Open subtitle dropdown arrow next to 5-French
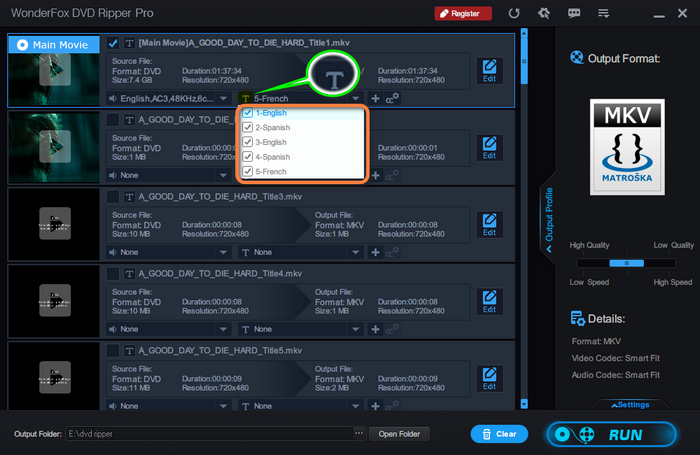Viewport: 700px width, 455px height. (355, 98)
